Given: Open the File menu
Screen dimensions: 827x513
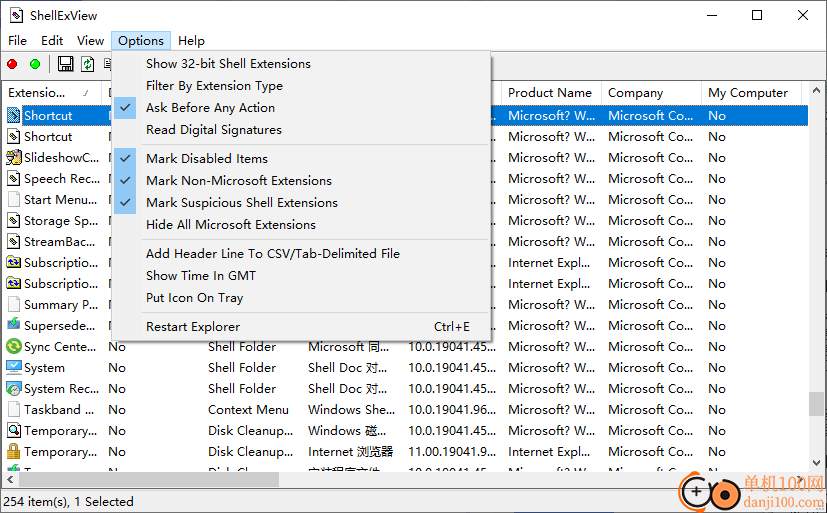Looking at the screenshot, I should (17, 41).
